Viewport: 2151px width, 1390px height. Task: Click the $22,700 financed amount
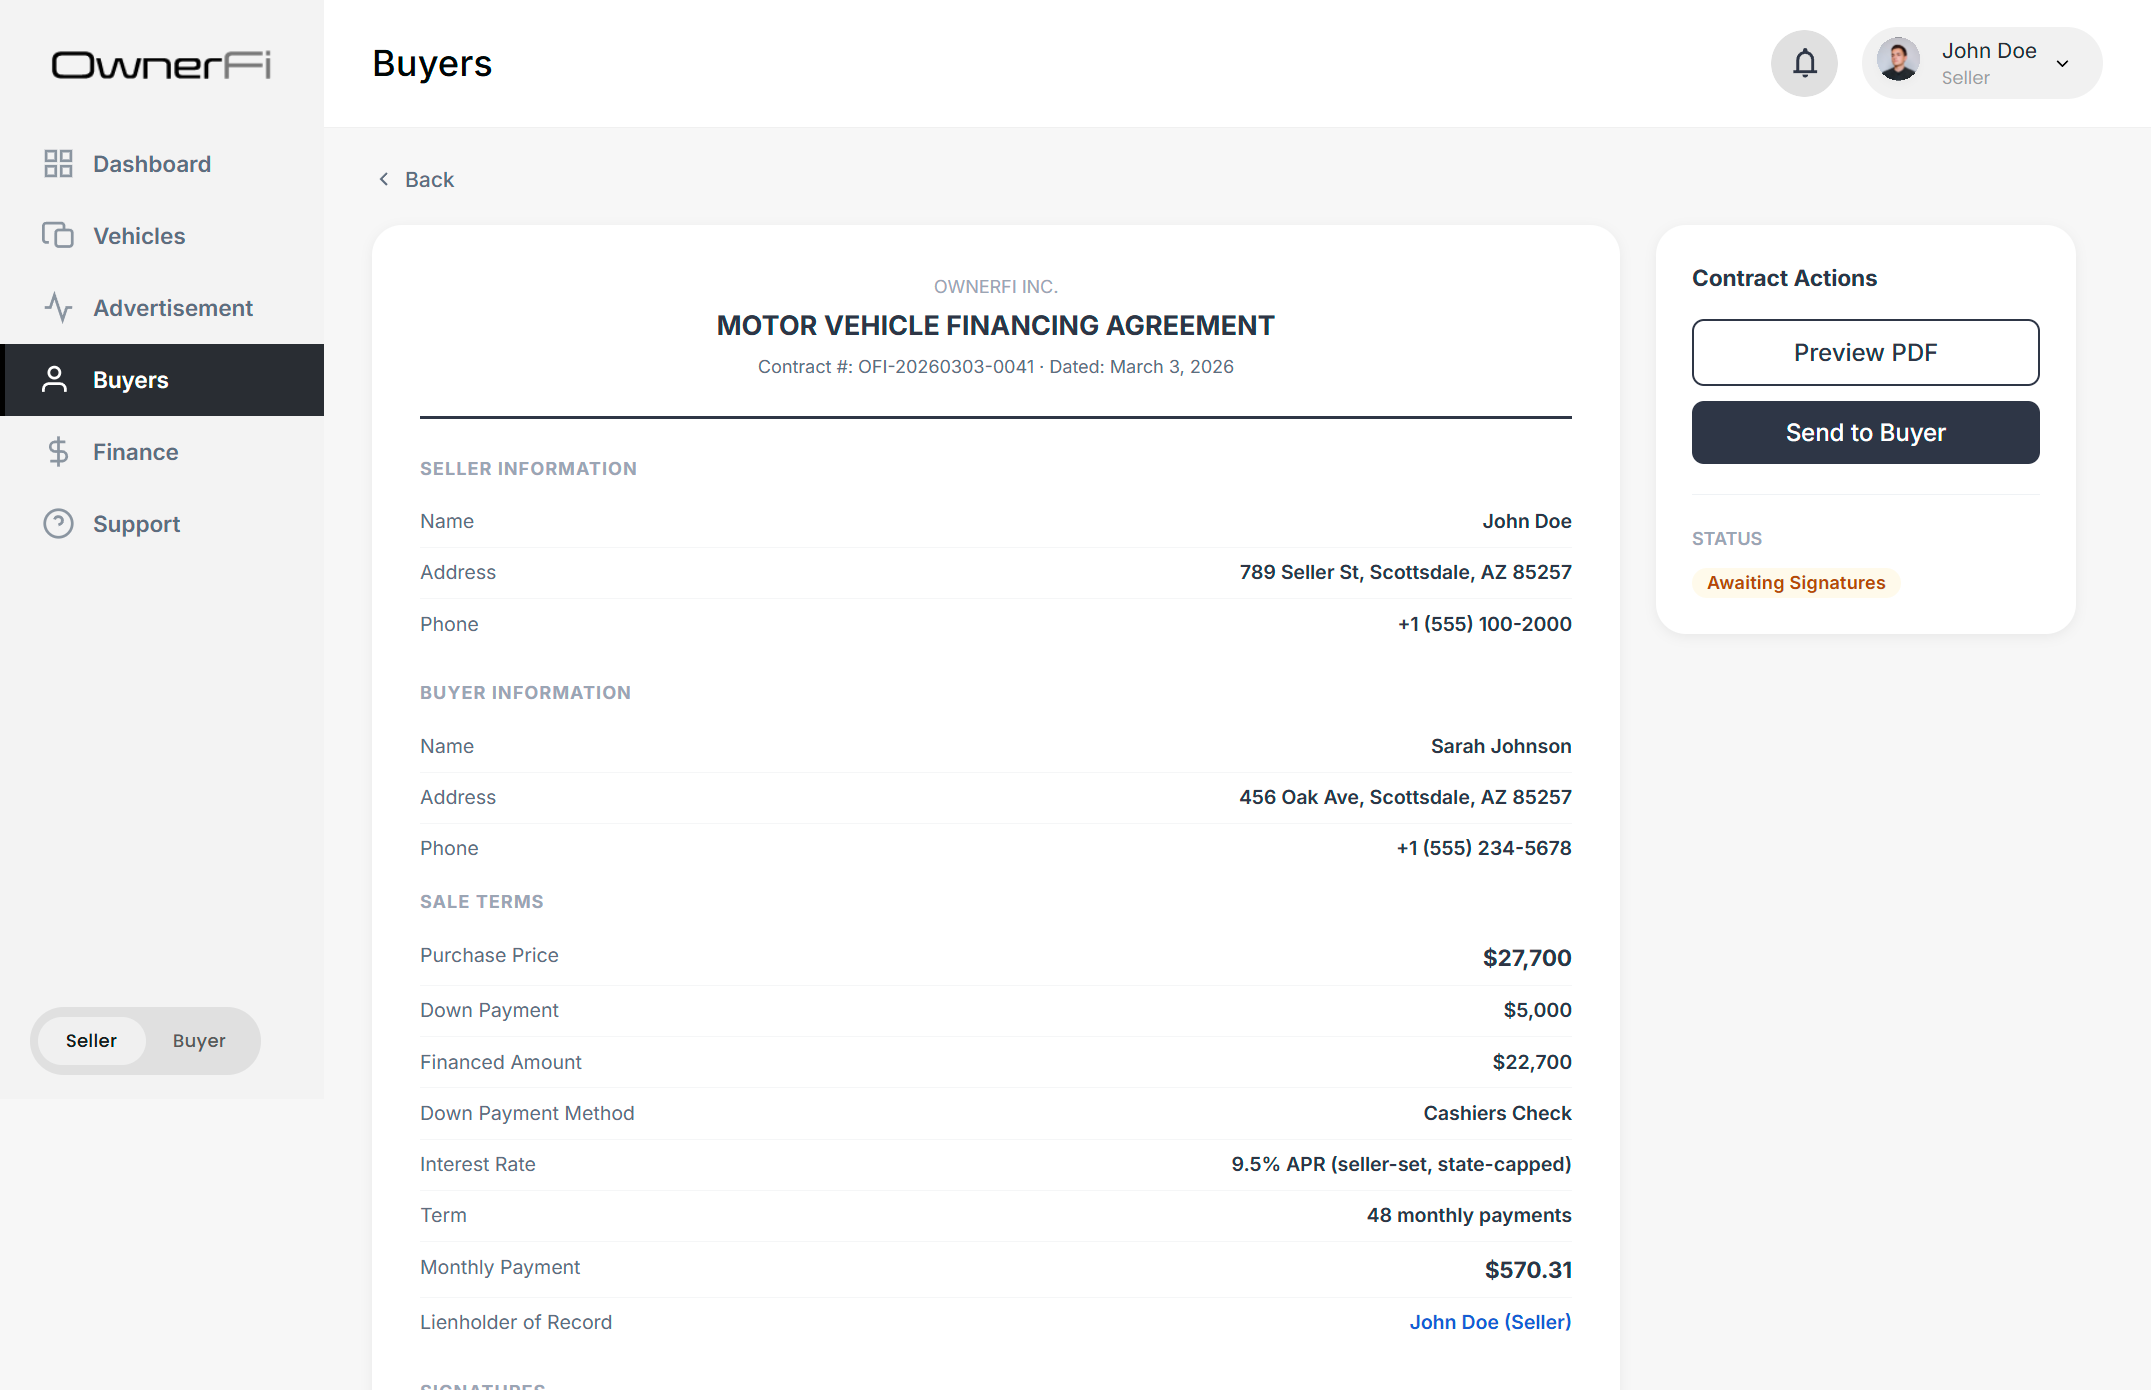point(1532,1062)
